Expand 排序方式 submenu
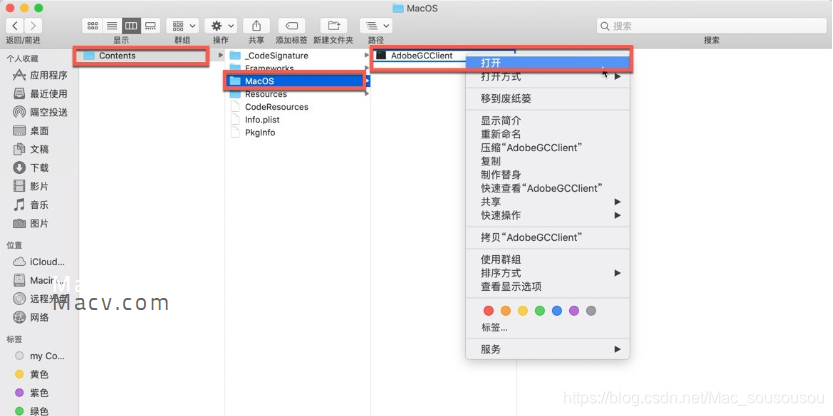The image size is (833, 416). tap(547, 273)
